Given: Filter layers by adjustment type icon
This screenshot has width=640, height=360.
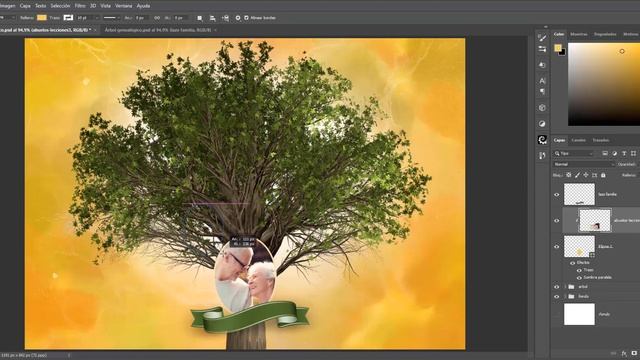Looking at the screenshot, I should [615, 153].
